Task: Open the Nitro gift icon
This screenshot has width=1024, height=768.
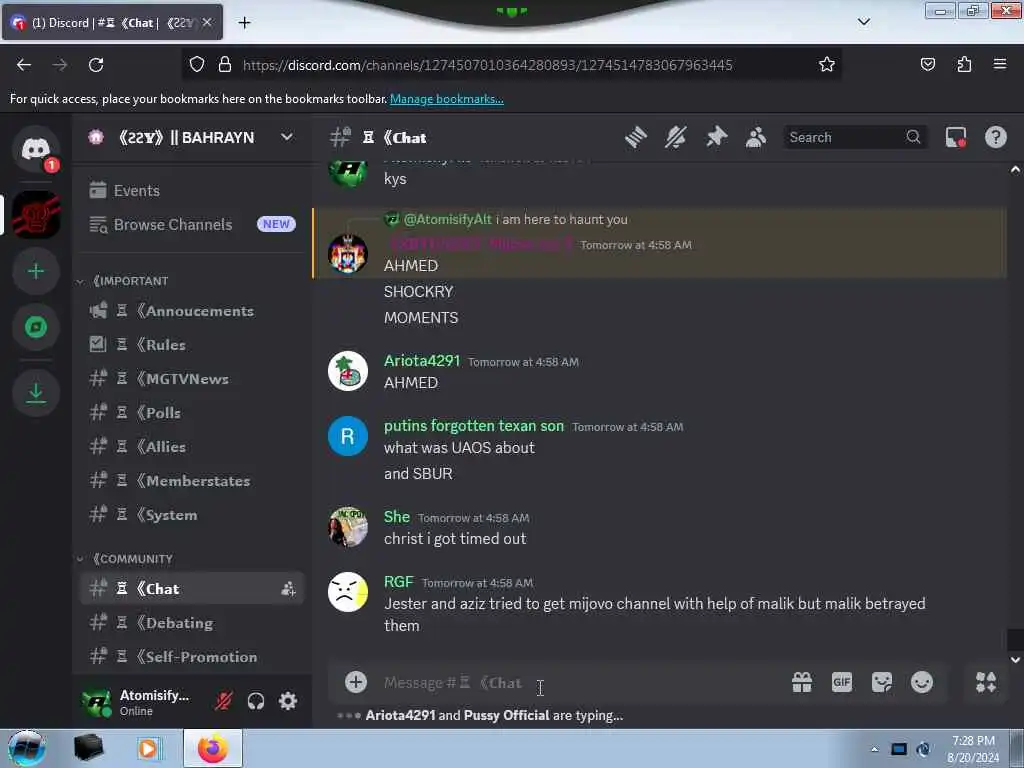Action: point(802,682)
